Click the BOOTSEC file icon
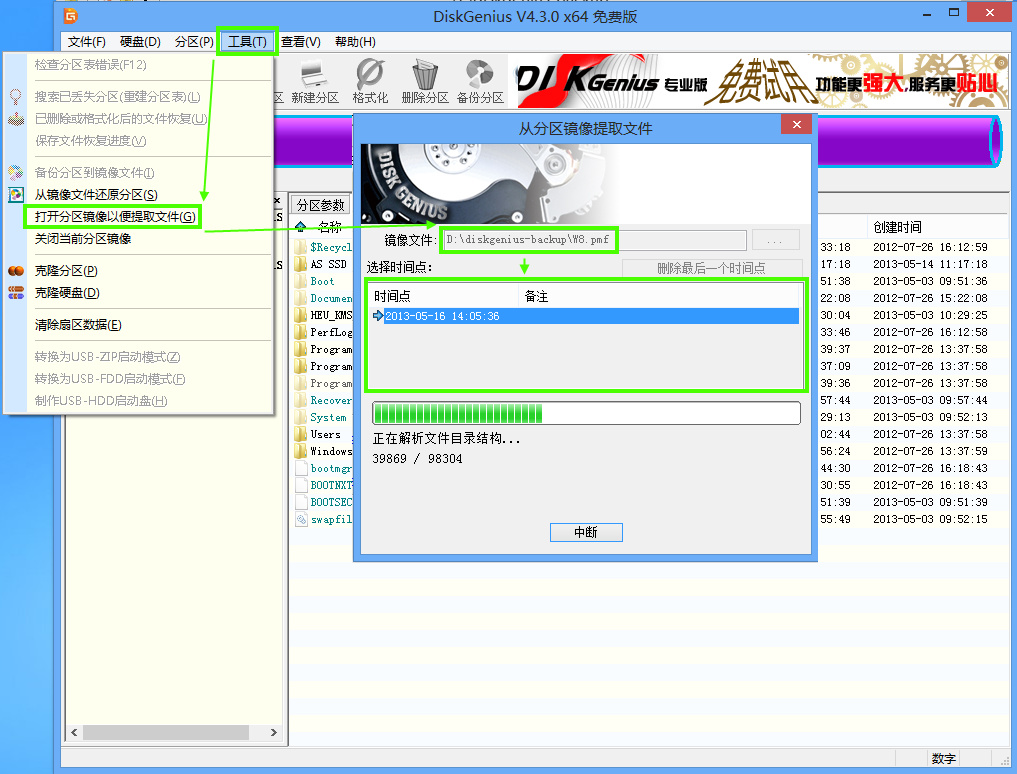Image resolution: width=1017 pixels, height=774 pixels. pos(300,502)
